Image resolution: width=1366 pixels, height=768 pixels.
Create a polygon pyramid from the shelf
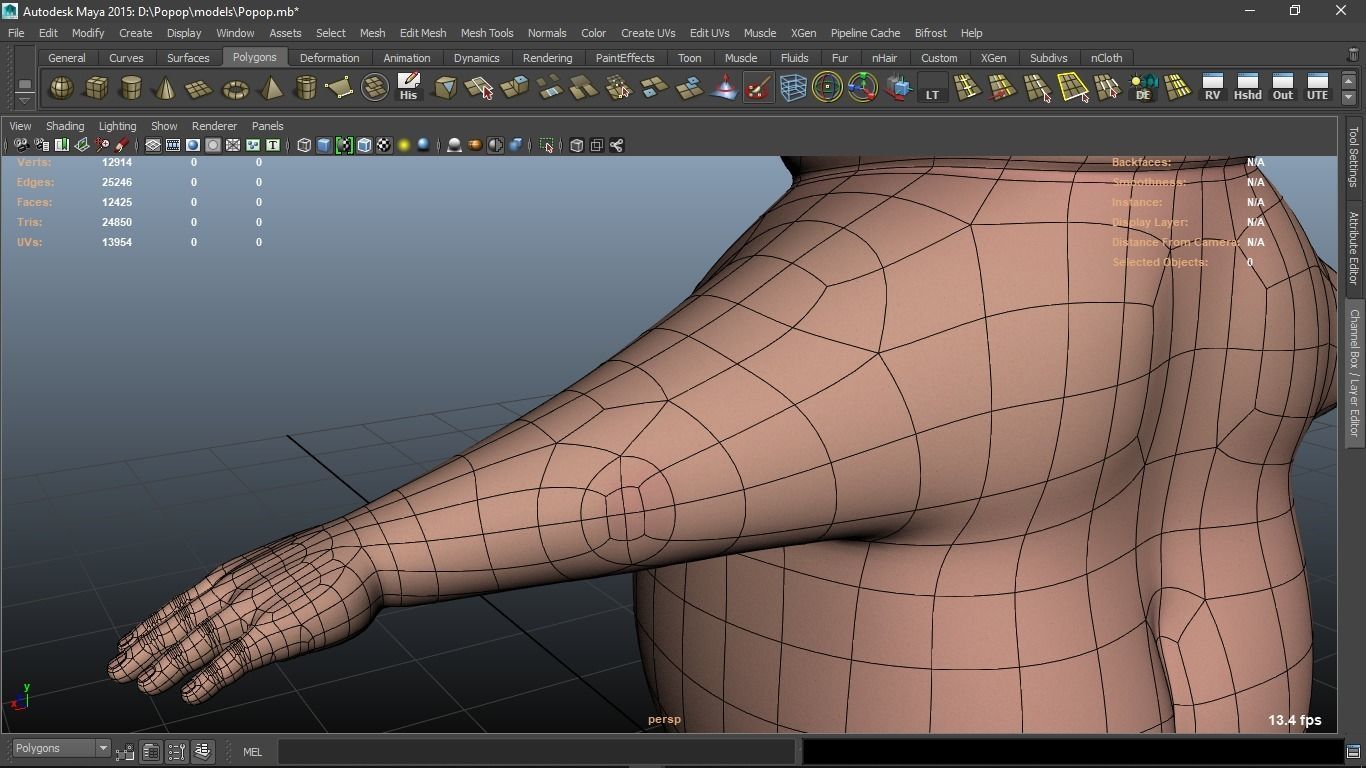(x=270, y=88)
